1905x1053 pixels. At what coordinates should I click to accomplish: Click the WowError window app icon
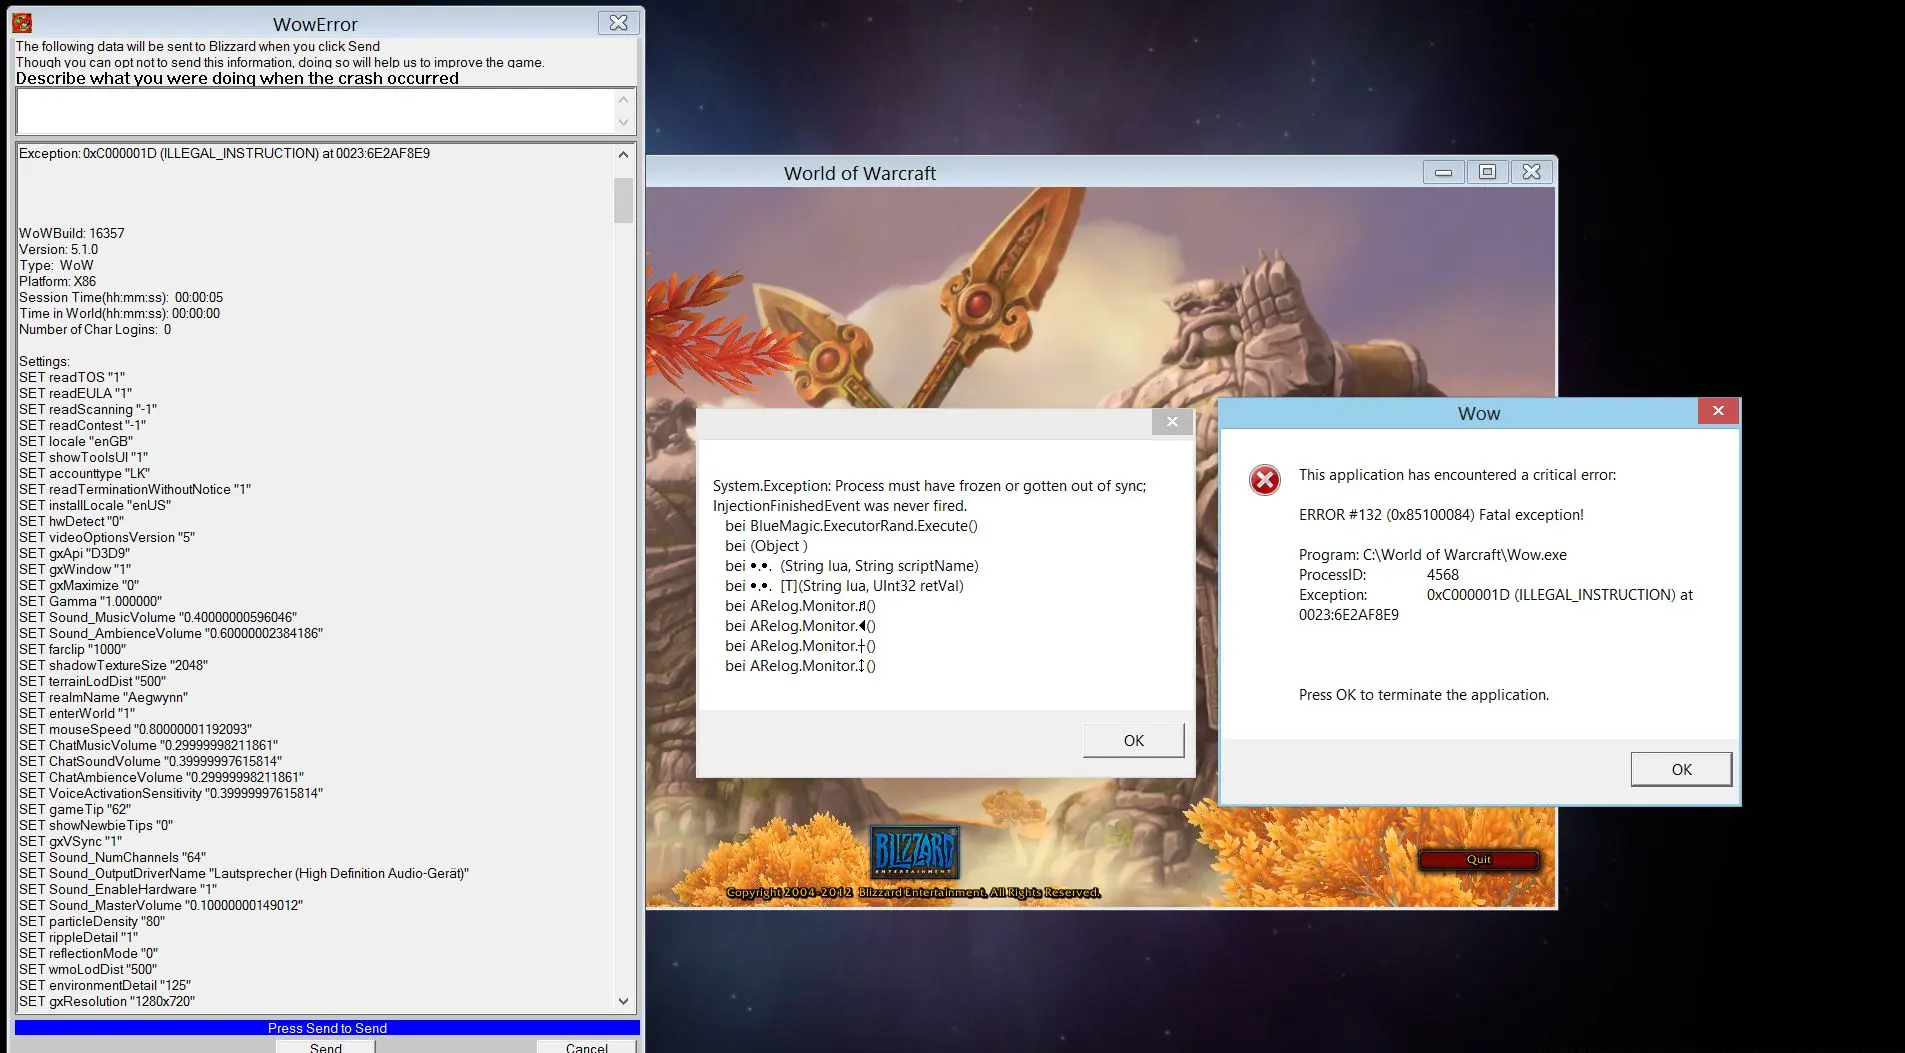click(22, 23)
